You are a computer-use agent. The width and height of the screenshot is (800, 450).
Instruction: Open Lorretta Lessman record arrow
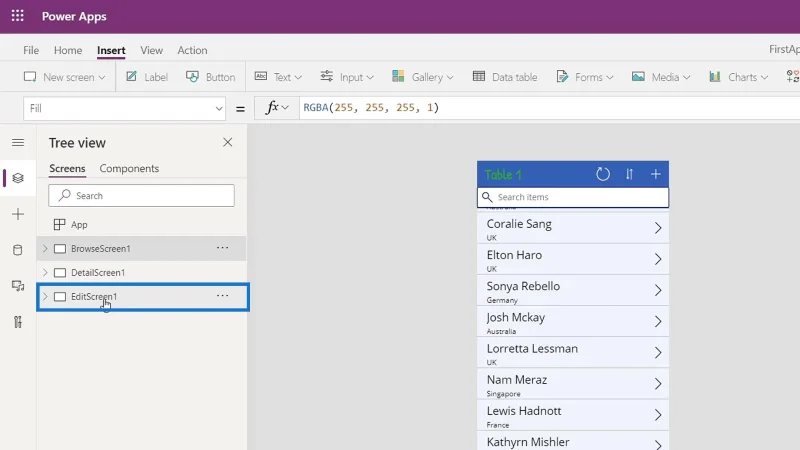coord(658,353)
